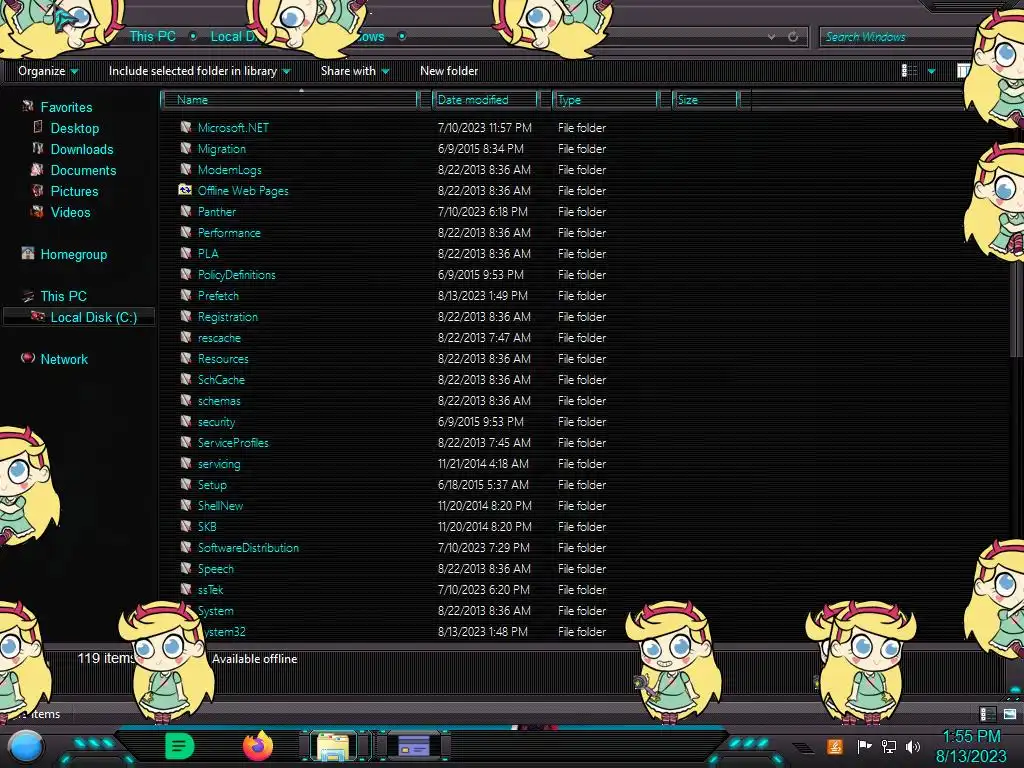This screenshot has height=768, width=1024.
Task: Select the PolicyDefinitions folder
Action: coord(236,275)
